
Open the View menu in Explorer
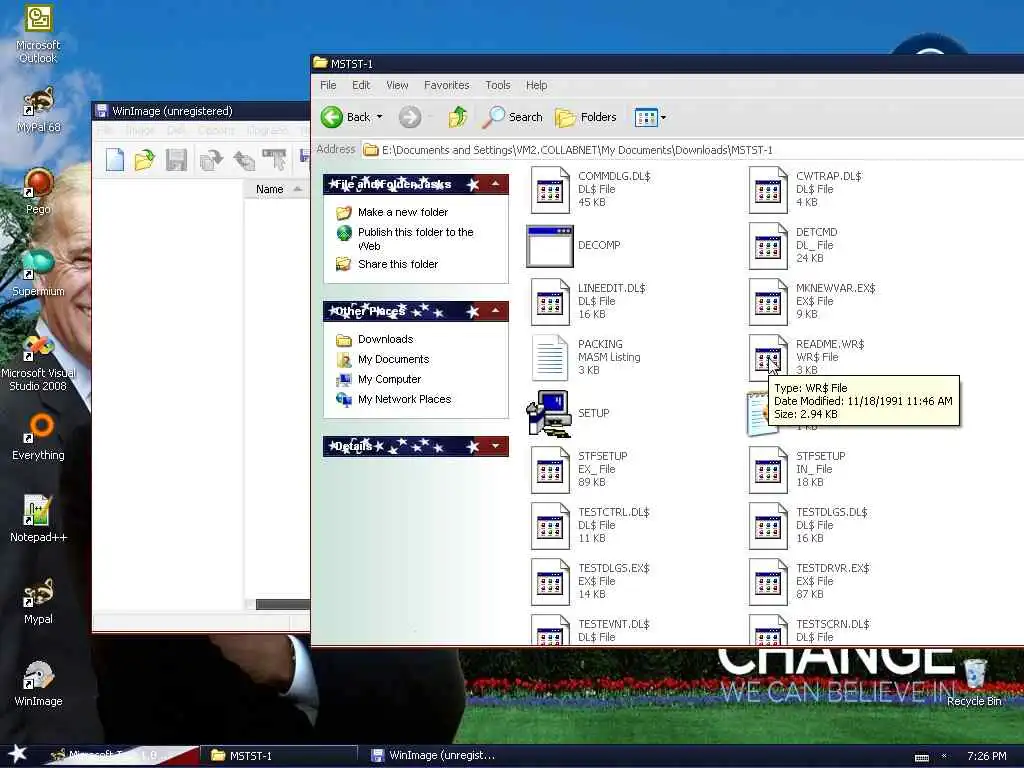397,85
